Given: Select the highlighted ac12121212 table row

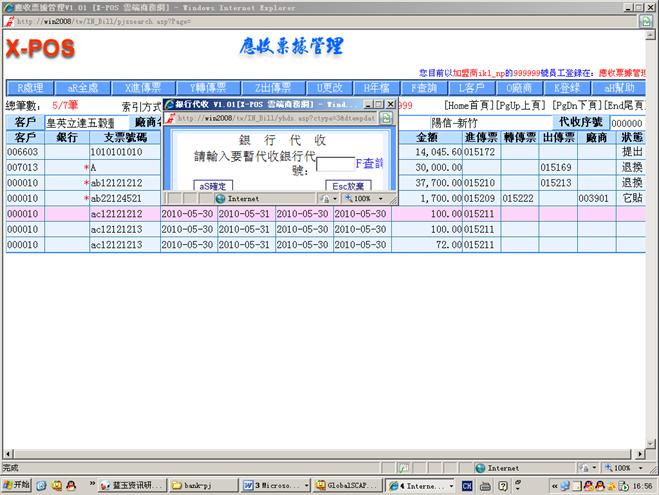Looking at the screenshot, I should click(104, 214).
